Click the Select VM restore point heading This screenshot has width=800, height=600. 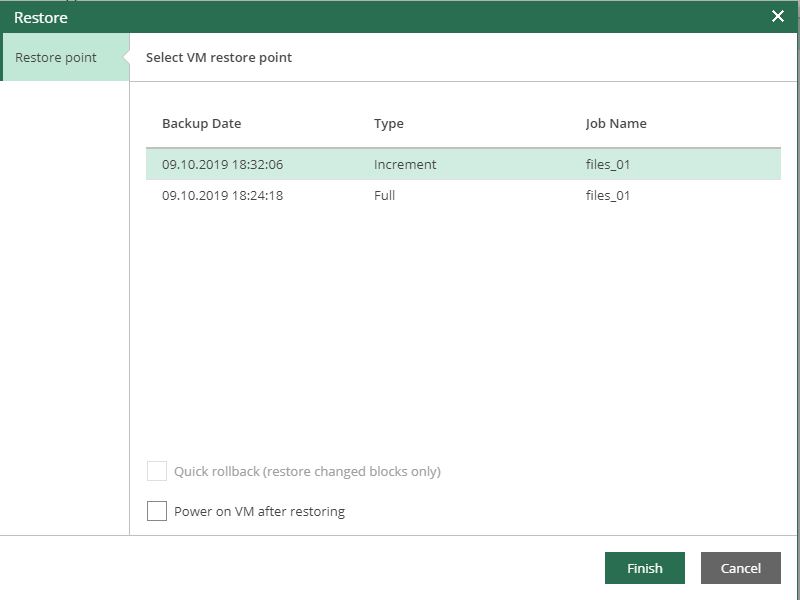(x=219, y=57)
